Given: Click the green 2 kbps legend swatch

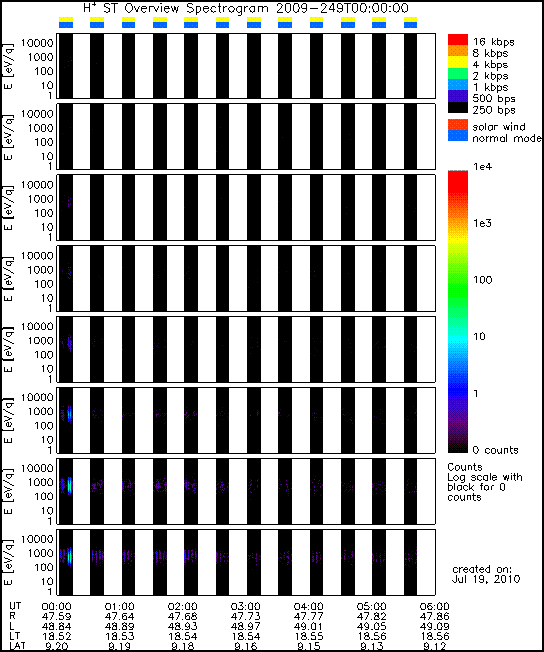Looking at the screenshot, I should point(457,74).
